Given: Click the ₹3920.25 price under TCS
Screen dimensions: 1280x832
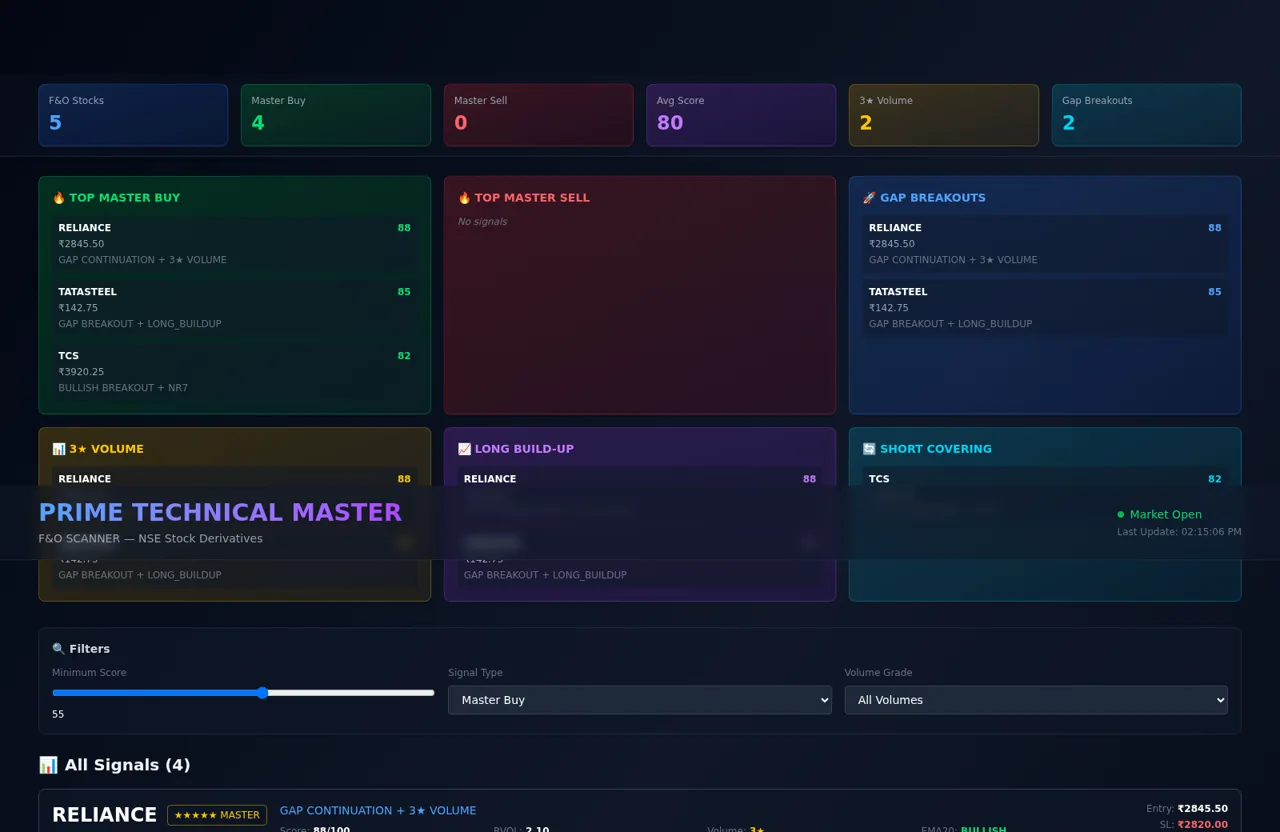Looking at the screenshot, I should coord(81,372).
